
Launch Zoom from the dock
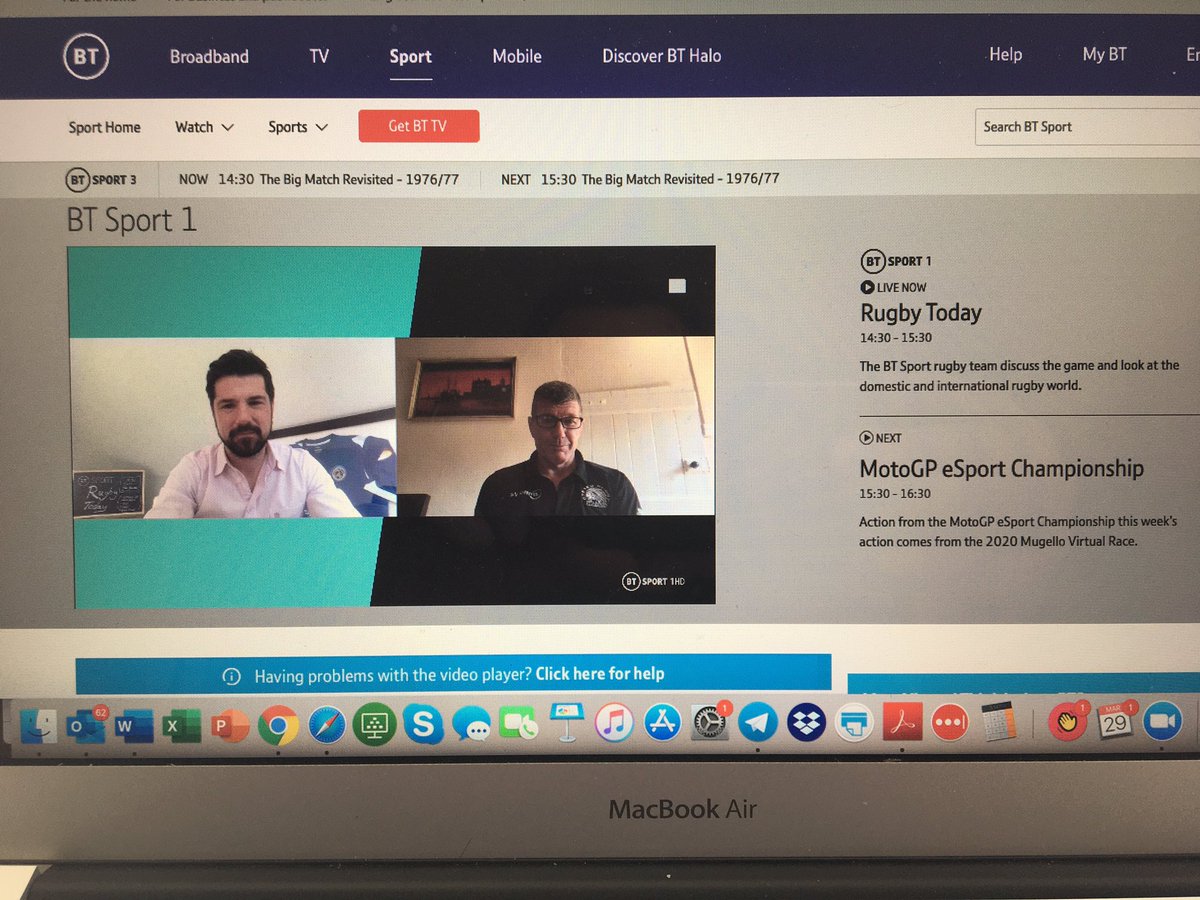click(x=1162, y=721)
